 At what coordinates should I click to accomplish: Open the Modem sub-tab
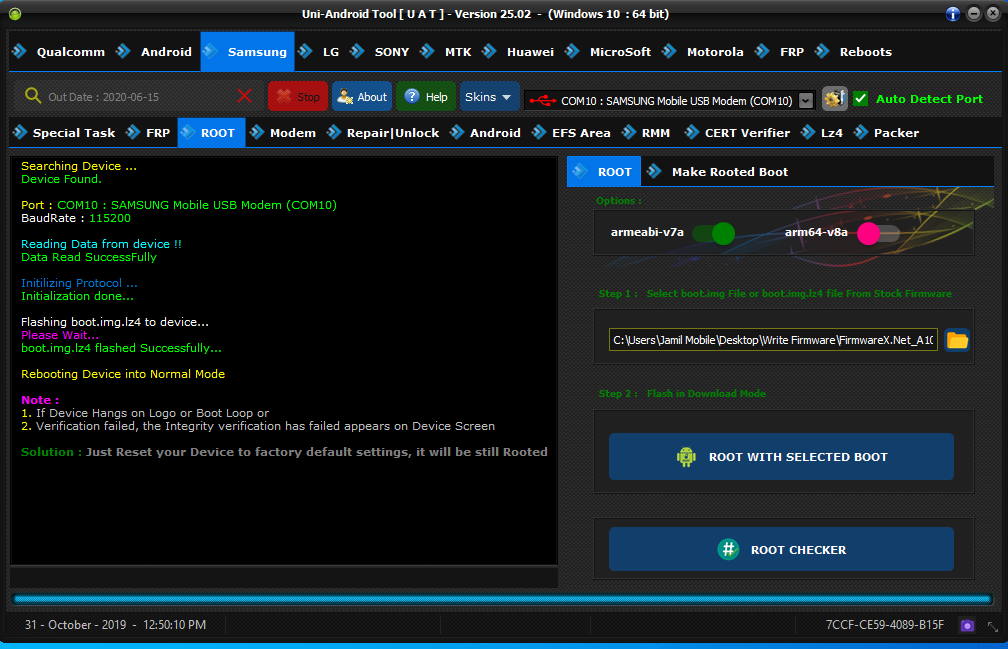tap(284, 133)
